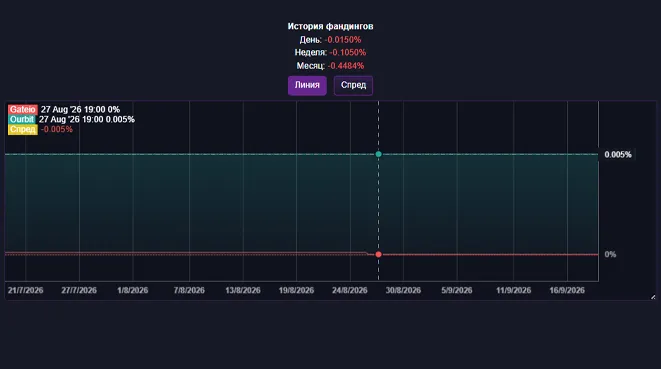Click the yellow Спред legend label

point(23,129)
